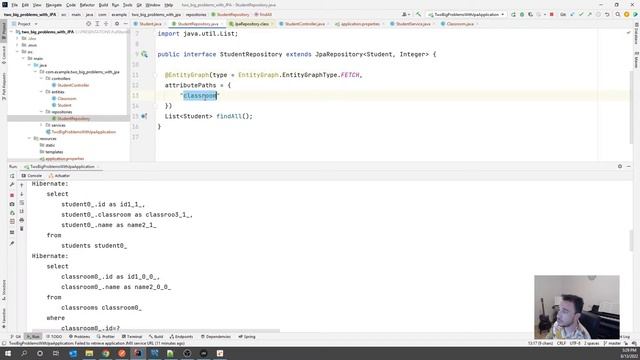The height and width of the screenshot is (360, 640).
Task: Click the debug bug icon in top toolbar
Action: click(x=522, y=14)
